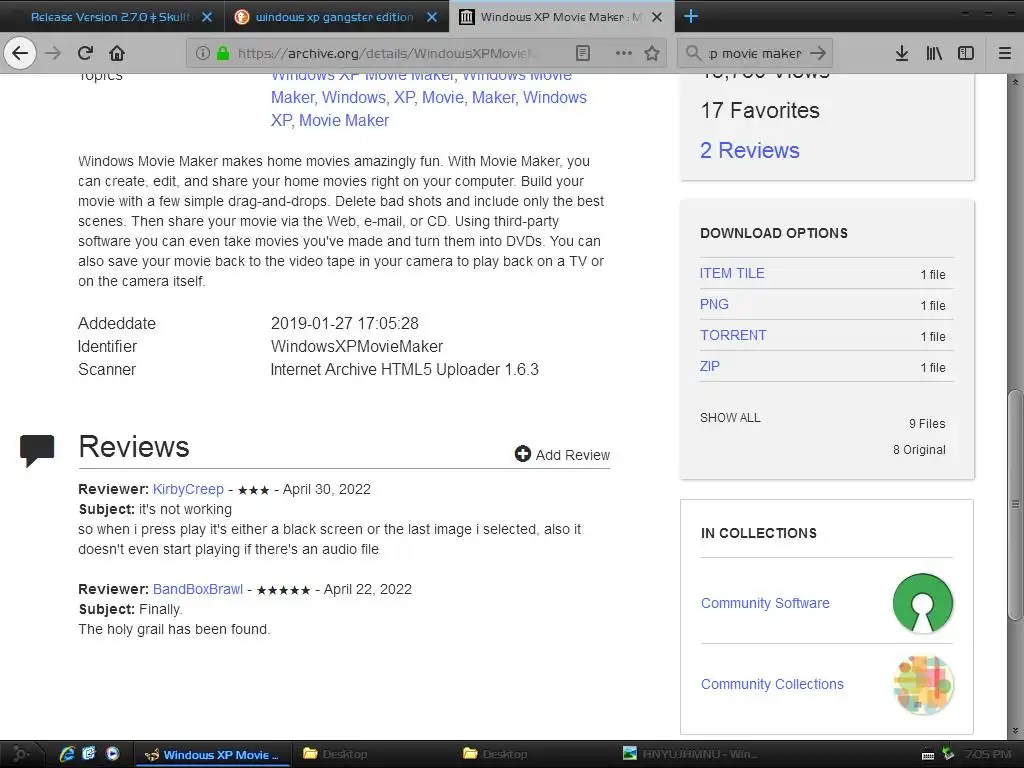
Task: Open page actions three-dot menu
Action: tap(624, 53)
